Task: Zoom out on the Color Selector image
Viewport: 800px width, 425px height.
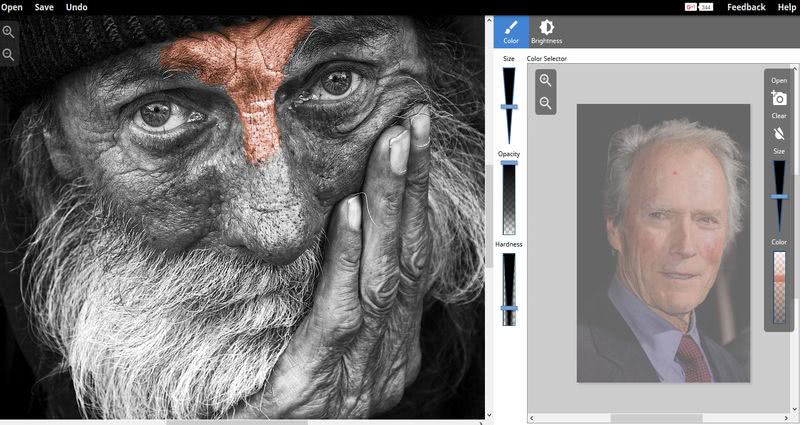Action: [545, 104]
